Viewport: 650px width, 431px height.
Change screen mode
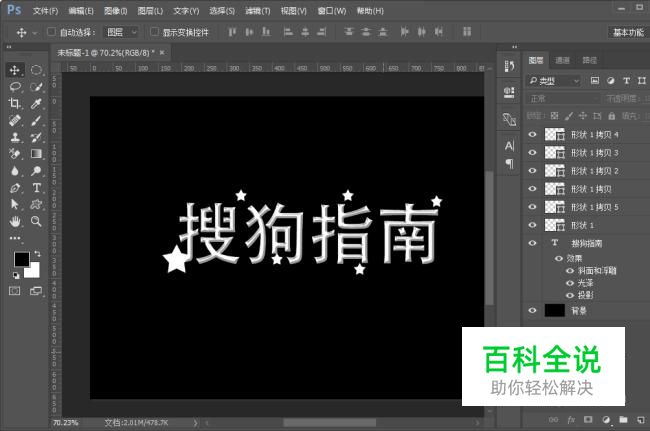(36, 291)
